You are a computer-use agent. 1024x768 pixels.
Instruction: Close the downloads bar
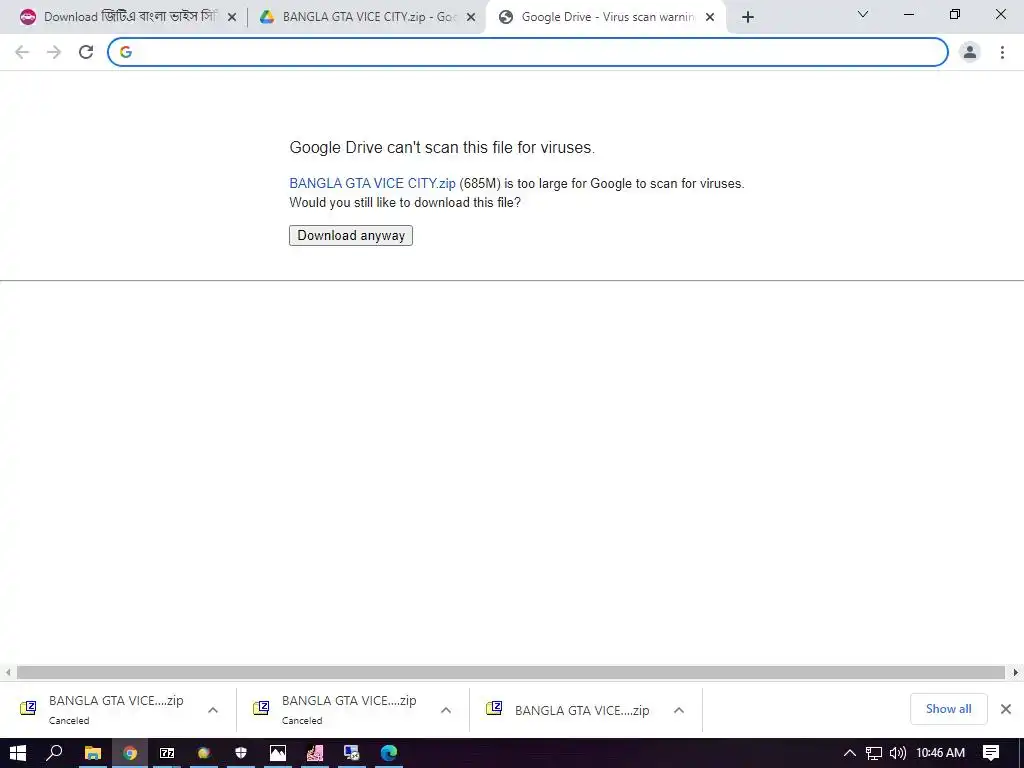pyautogui.click(x=1006, y=709)
